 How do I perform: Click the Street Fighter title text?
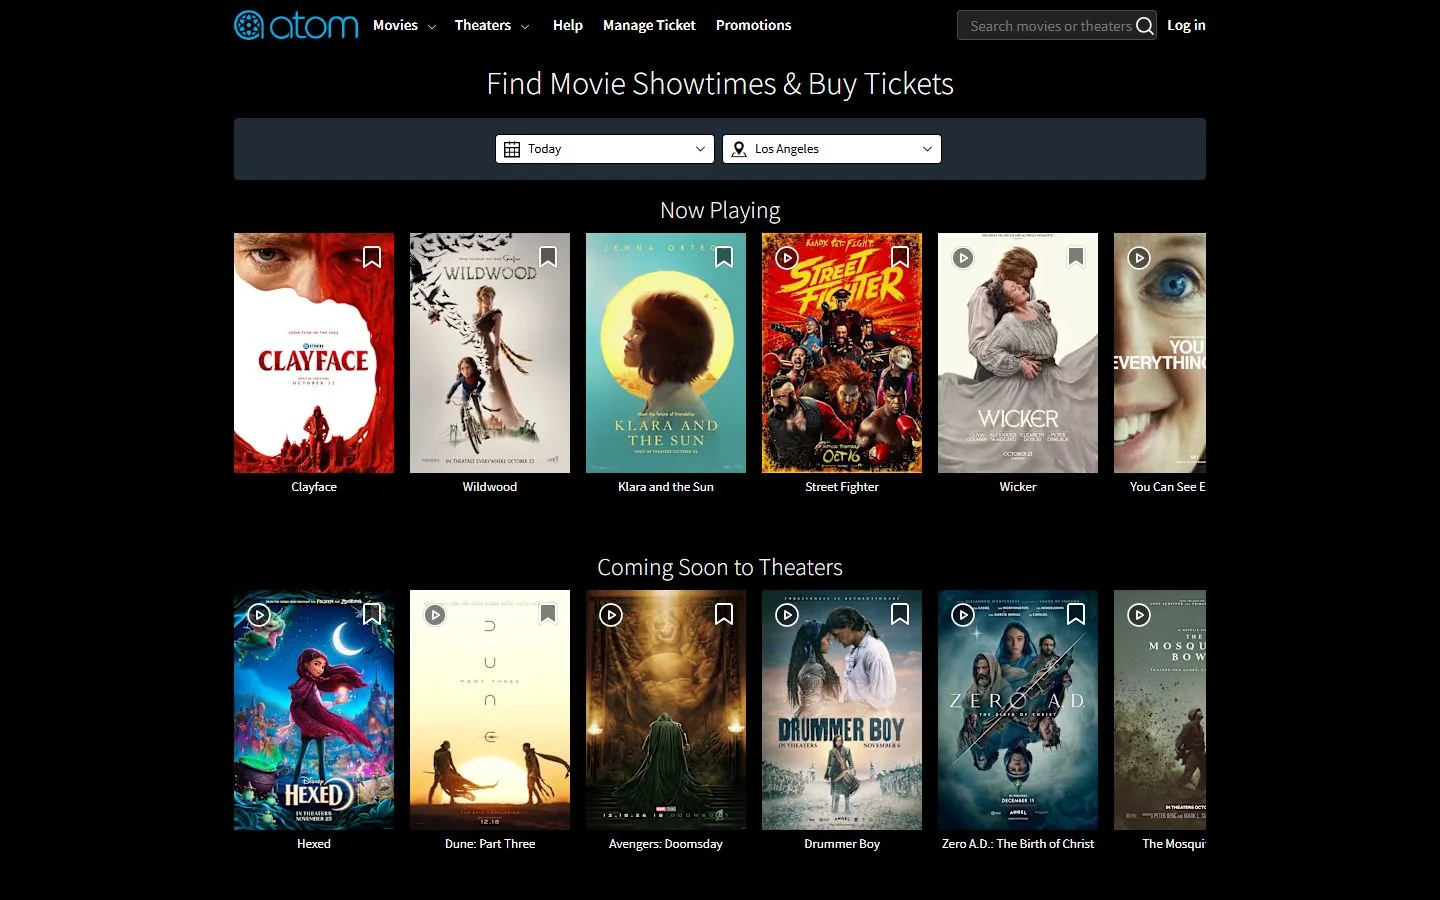[842, 487]
